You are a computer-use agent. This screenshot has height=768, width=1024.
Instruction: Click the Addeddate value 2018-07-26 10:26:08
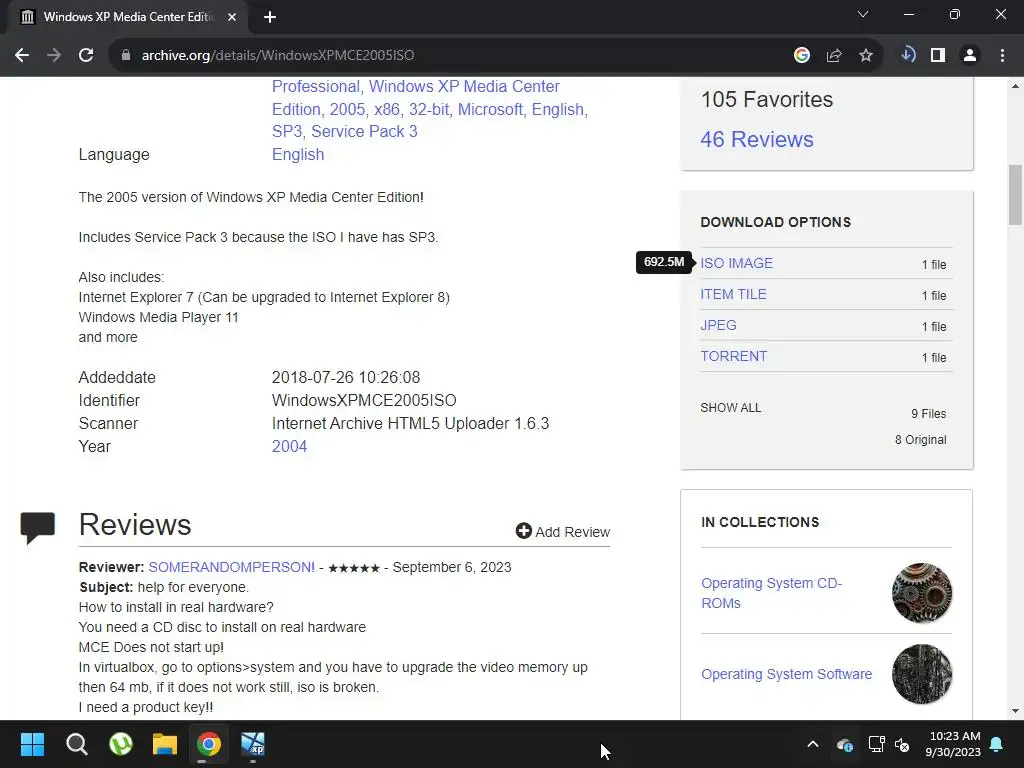point(345,377)
